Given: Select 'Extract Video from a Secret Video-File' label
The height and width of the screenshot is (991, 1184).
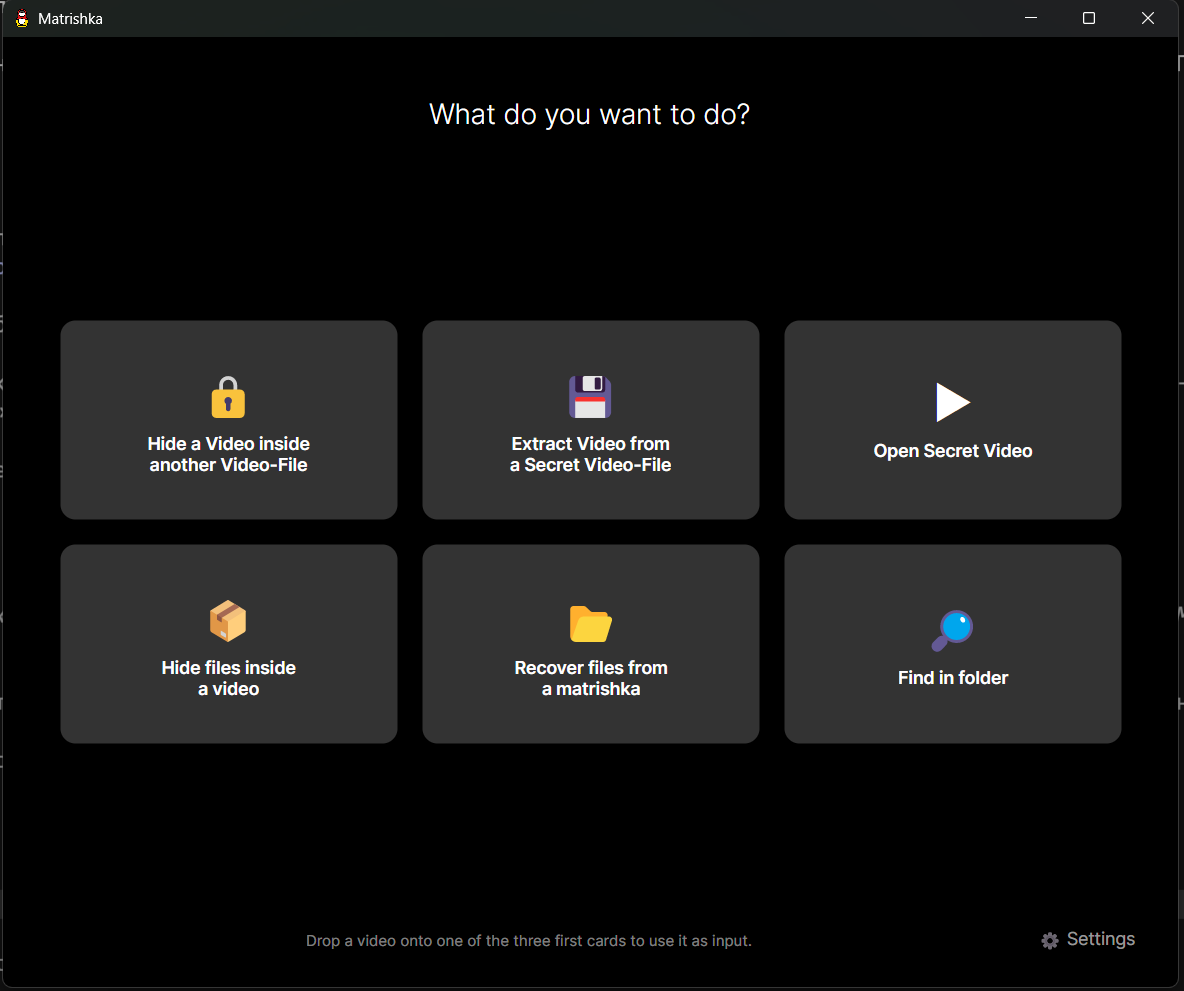Looking at the screenshot, I should [x=590, y=454].
